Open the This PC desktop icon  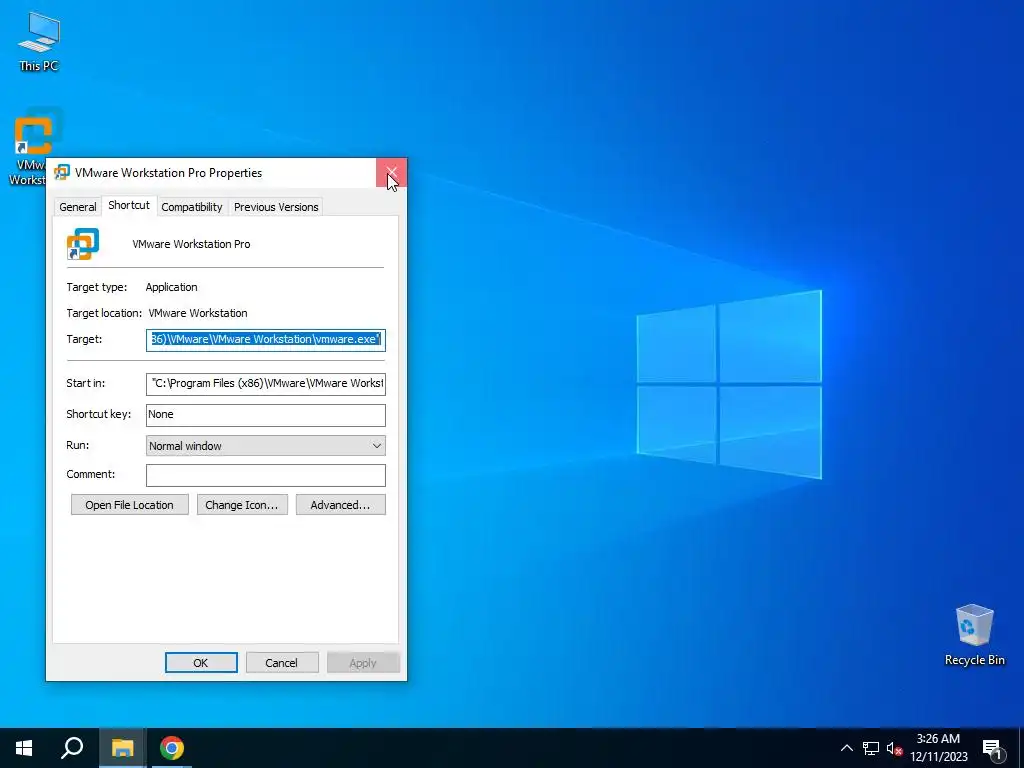tap(39, 40)
